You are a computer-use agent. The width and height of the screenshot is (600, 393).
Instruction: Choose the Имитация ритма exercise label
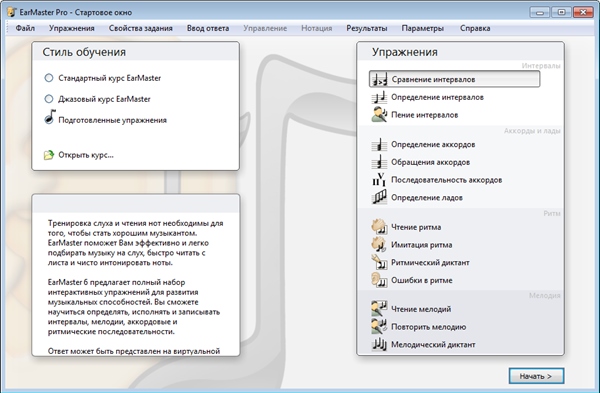click(x=422, y=245)
